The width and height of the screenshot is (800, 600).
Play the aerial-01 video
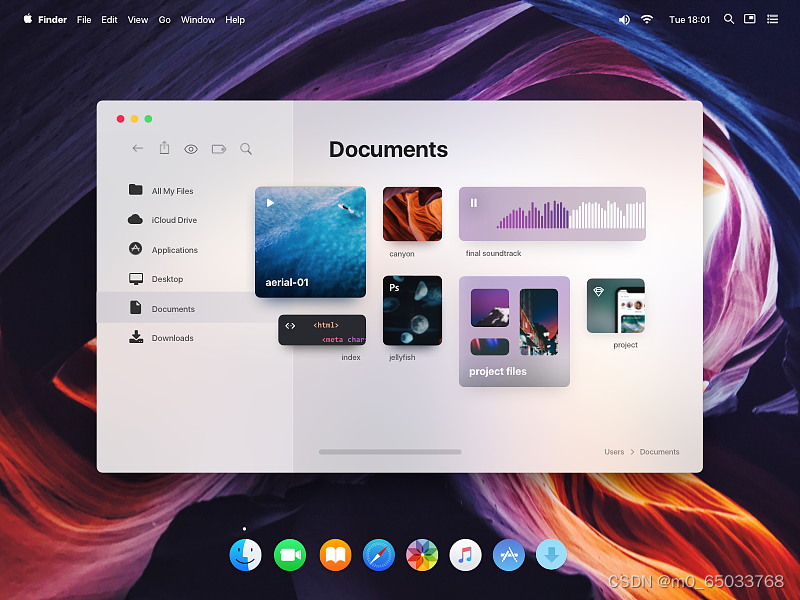tap(270, 203)
